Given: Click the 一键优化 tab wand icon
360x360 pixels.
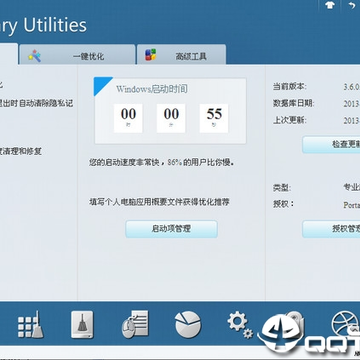Looking at the screenshot, I should 34,55.
